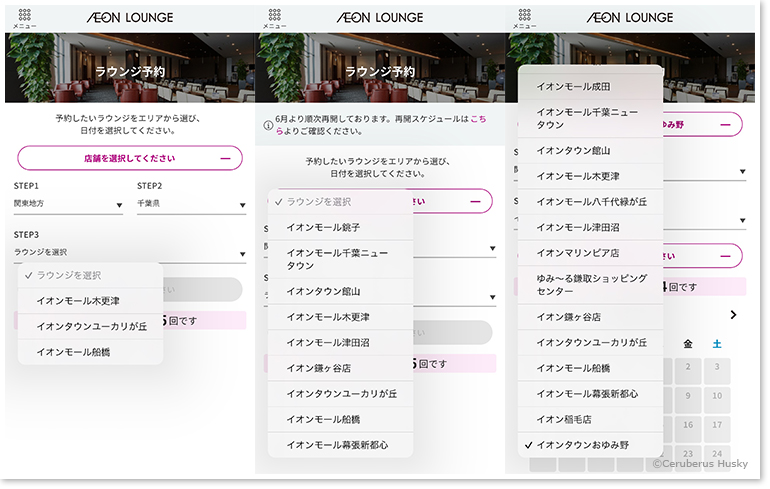This screenshot has width=770, height=489.
Task: Select checked ラウンジを選択 in middle list
Action: coord(340,202)
